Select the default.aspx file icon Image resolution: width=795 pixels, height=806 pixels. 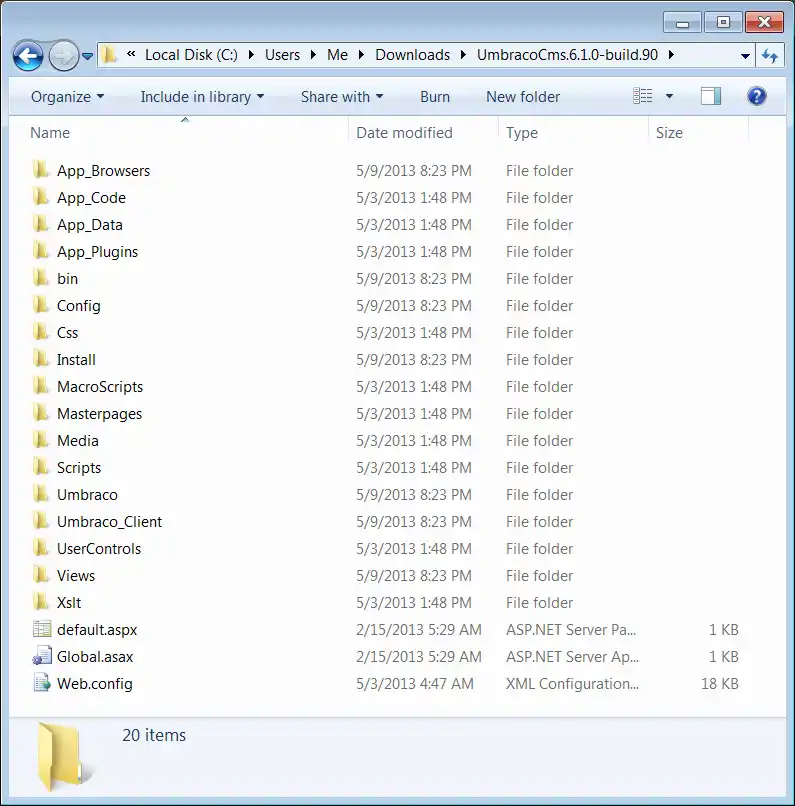tap(42, 629)
